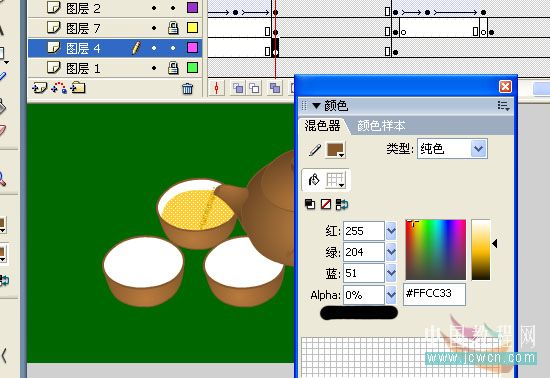The width and height of the screenshot is (550, 378).
Task: Delete layer with trash icon
Action: [x=187, y=88]
